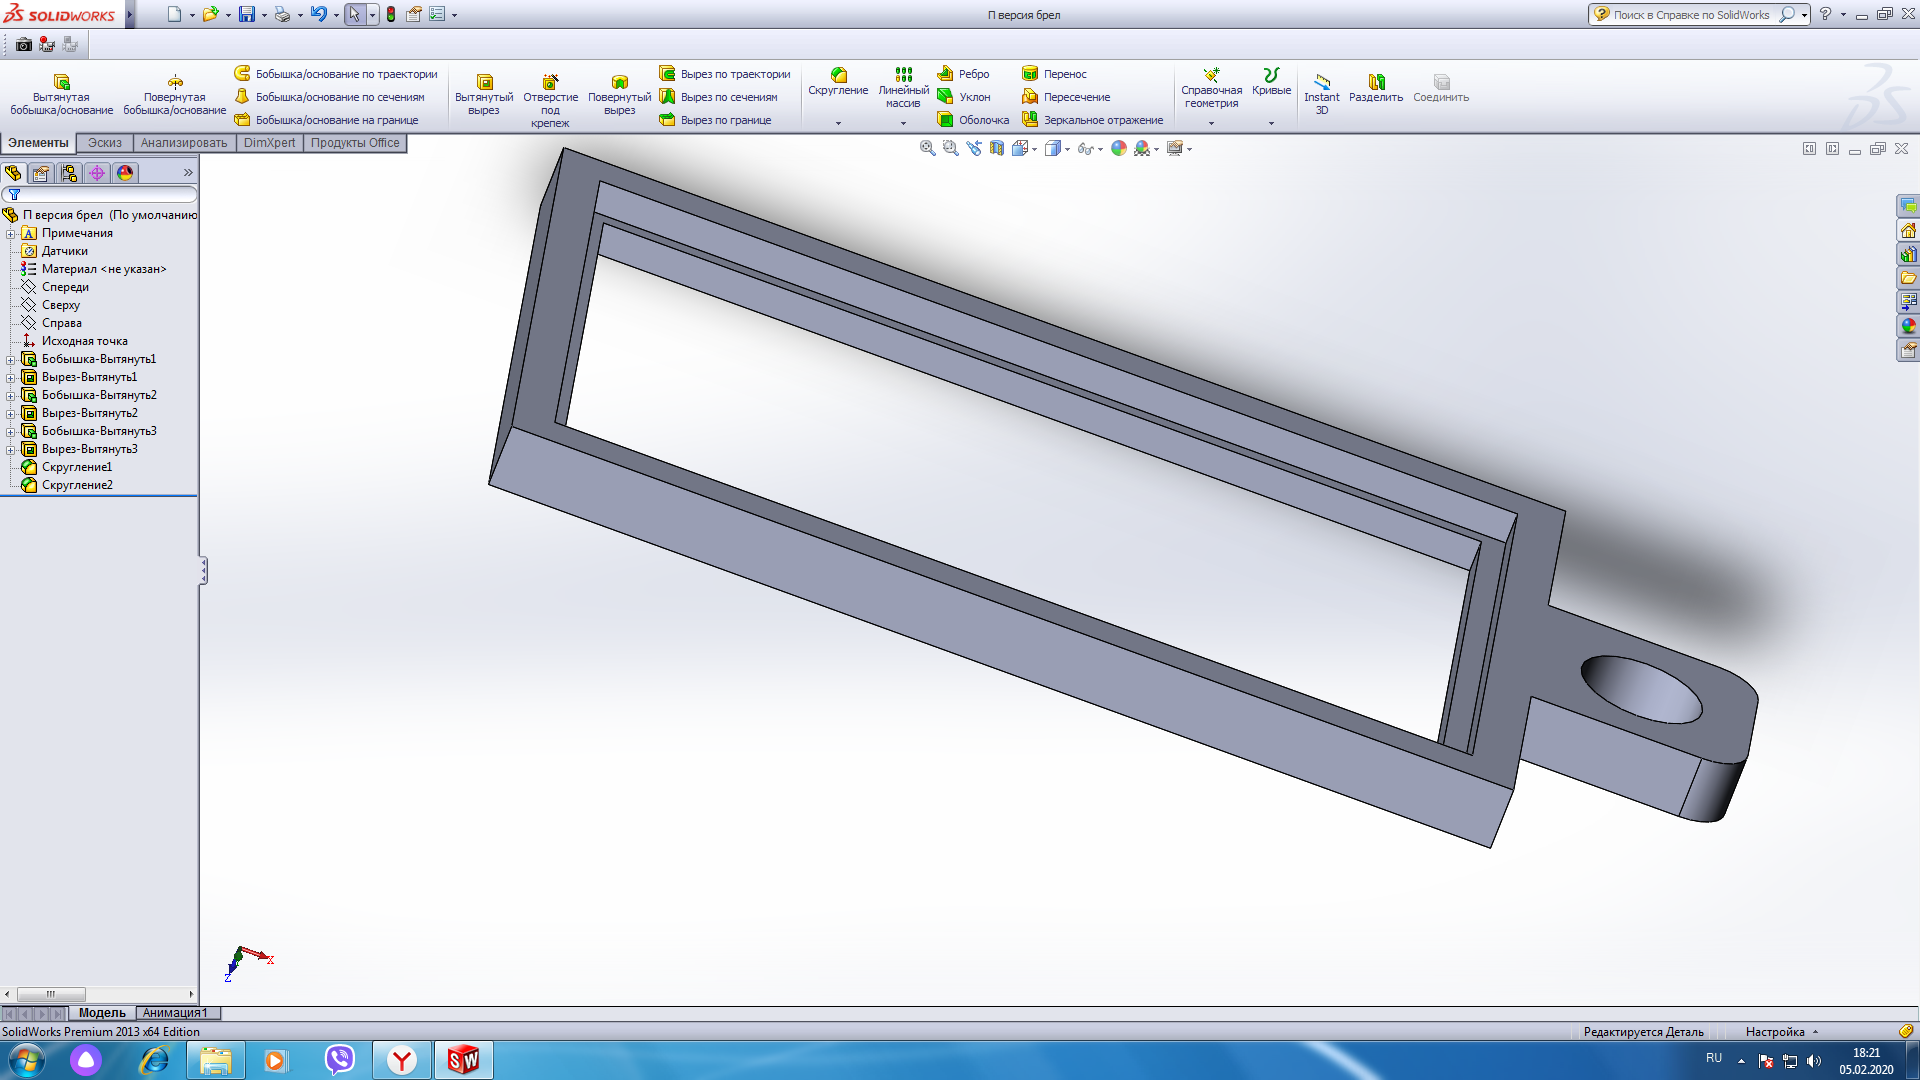Select the Вытянутый вырез tool

tap(484, 90)
